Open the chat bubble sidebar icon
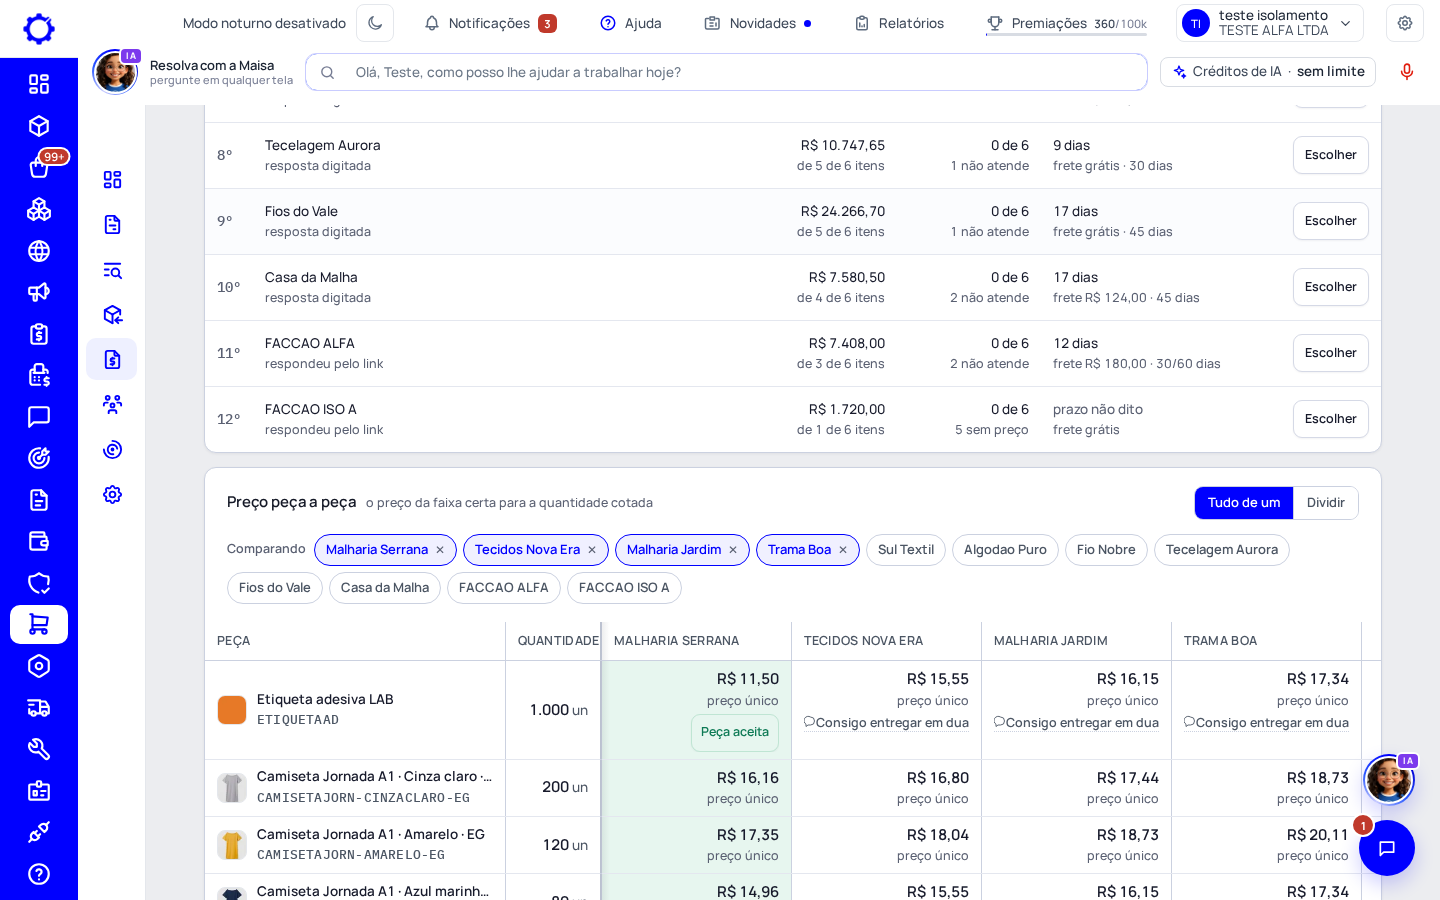The image size is (1440, 900). [39, 417]
